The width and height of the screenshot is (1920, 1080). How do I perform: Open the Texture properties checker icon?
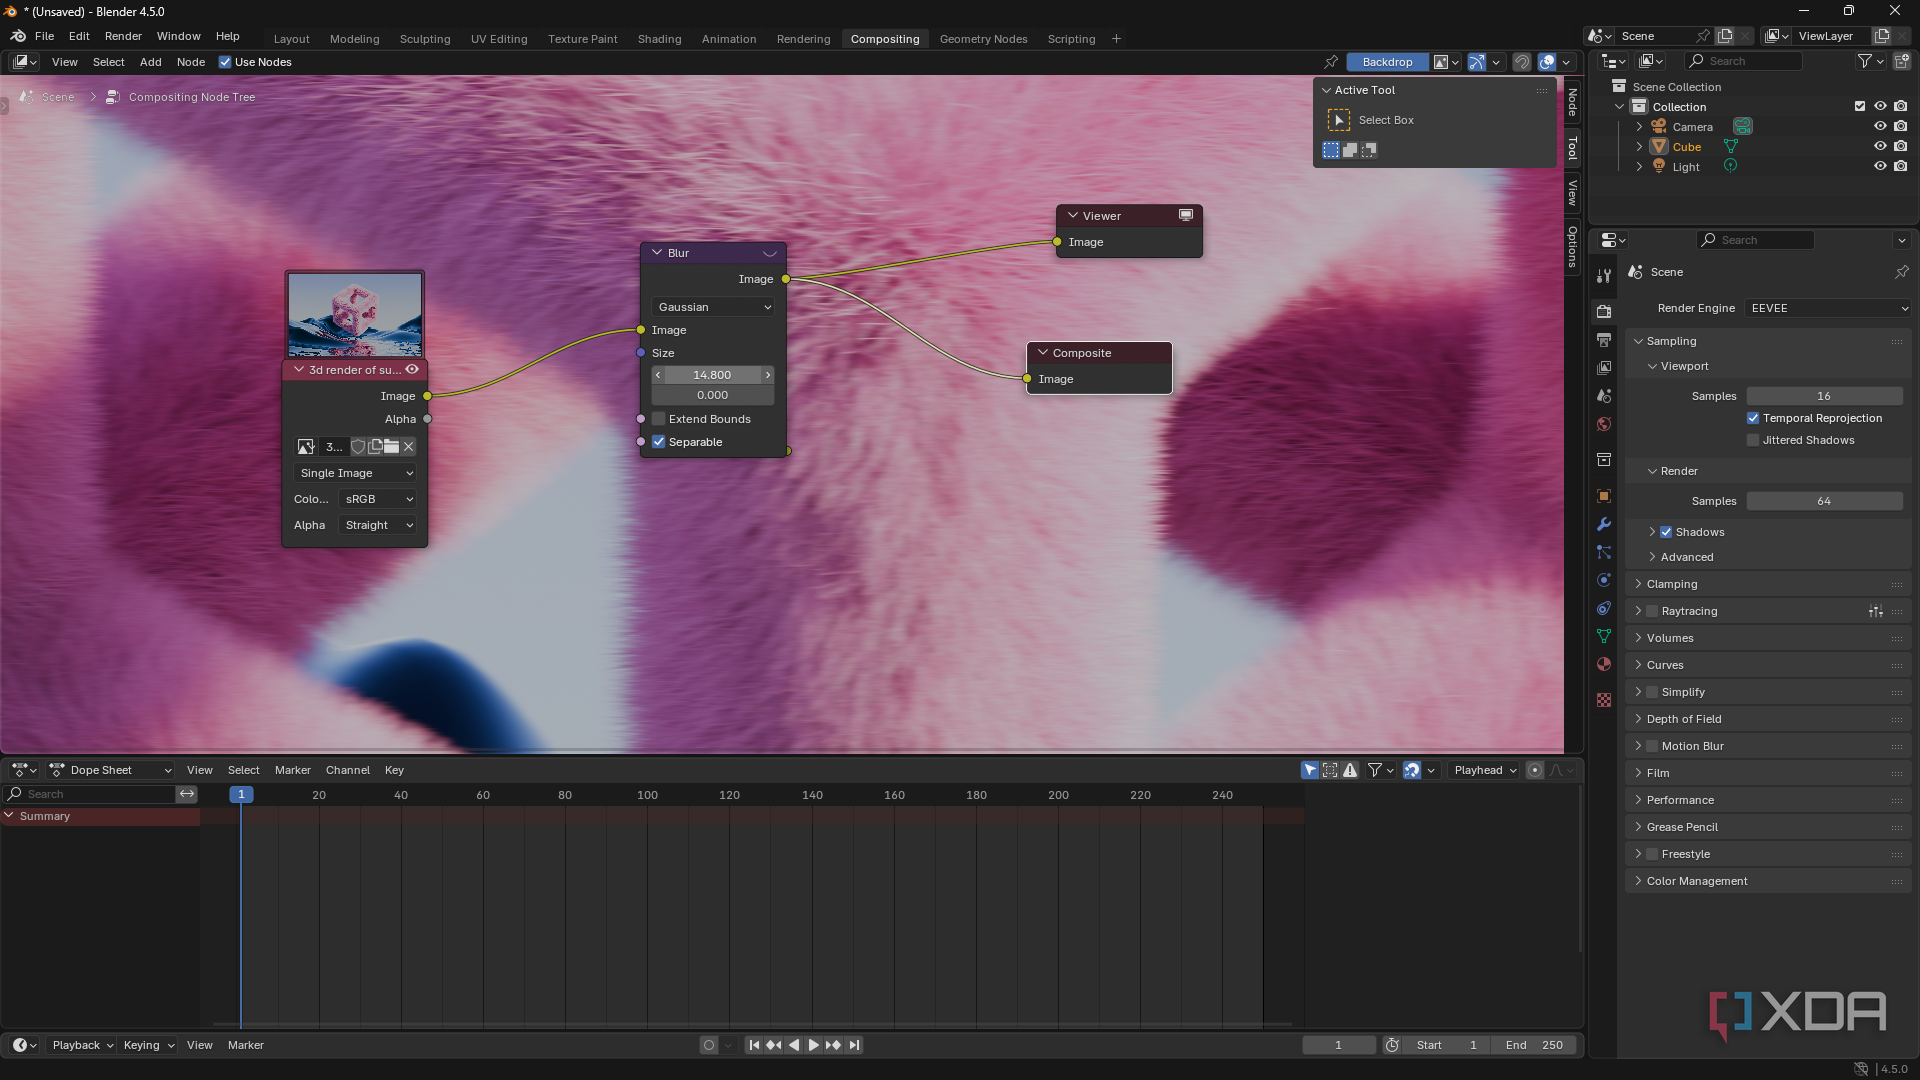point(1604,700)
